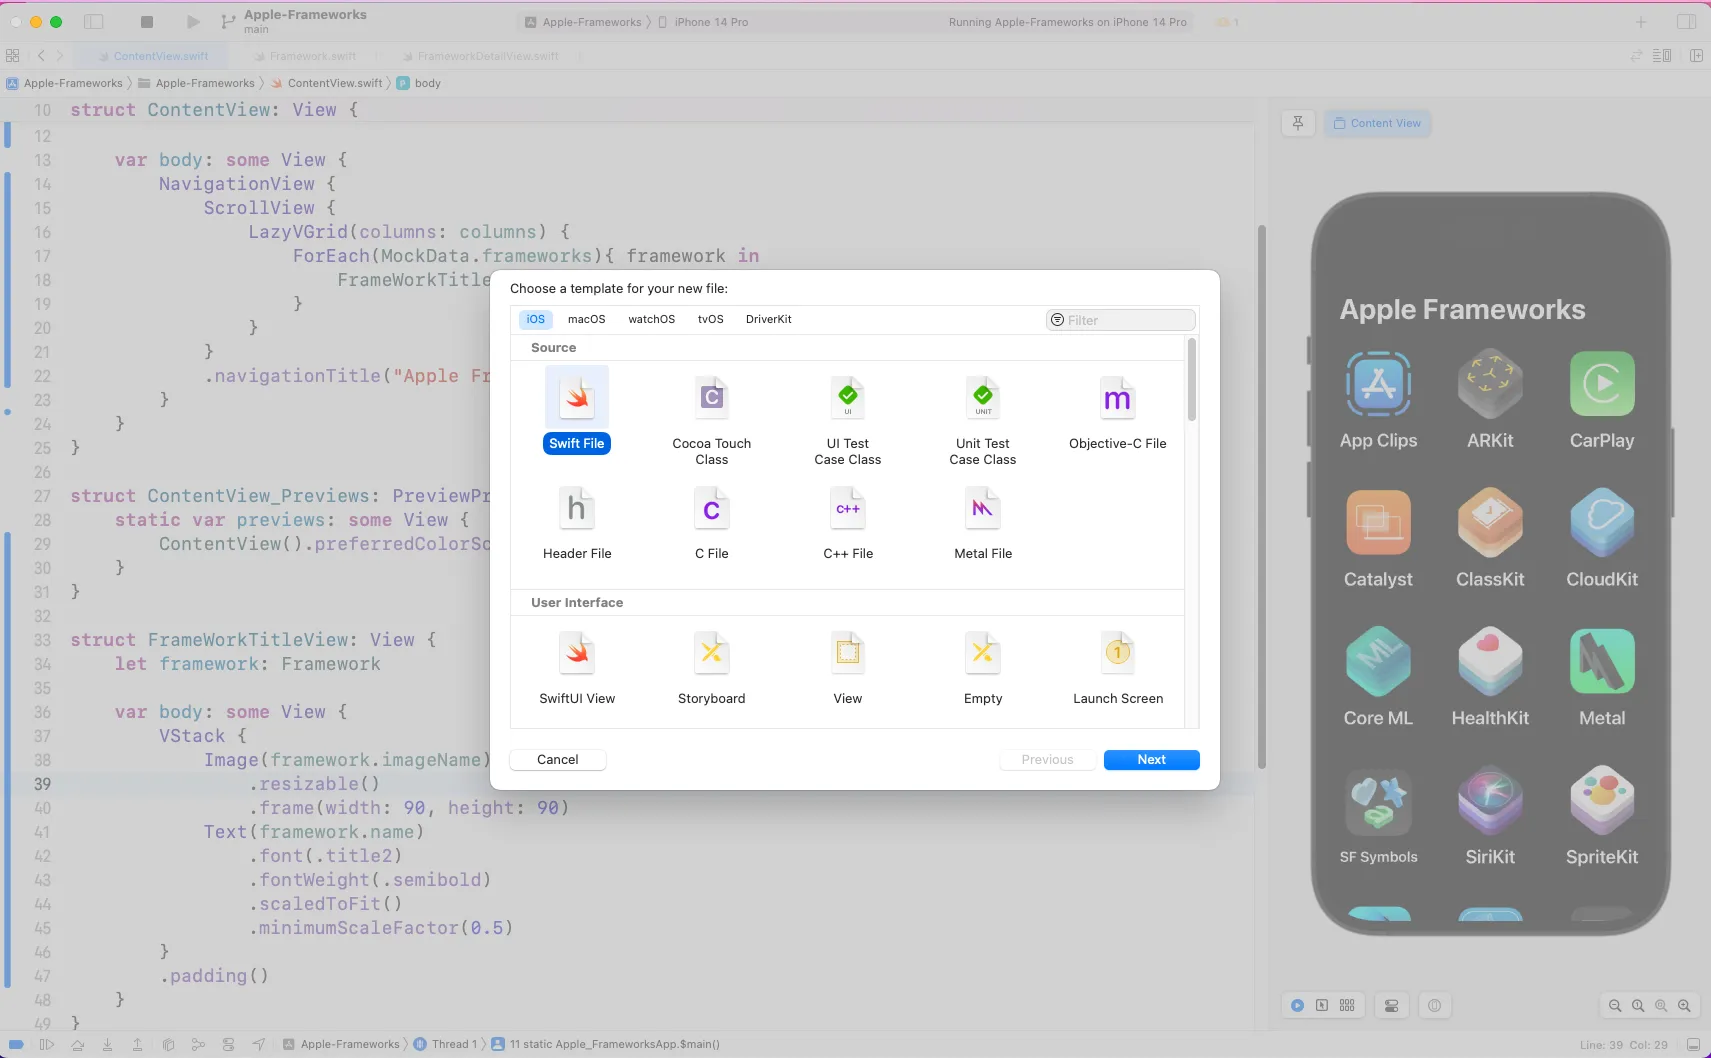Select the Swift File template
The image size is (1711, 1058).
577,410
